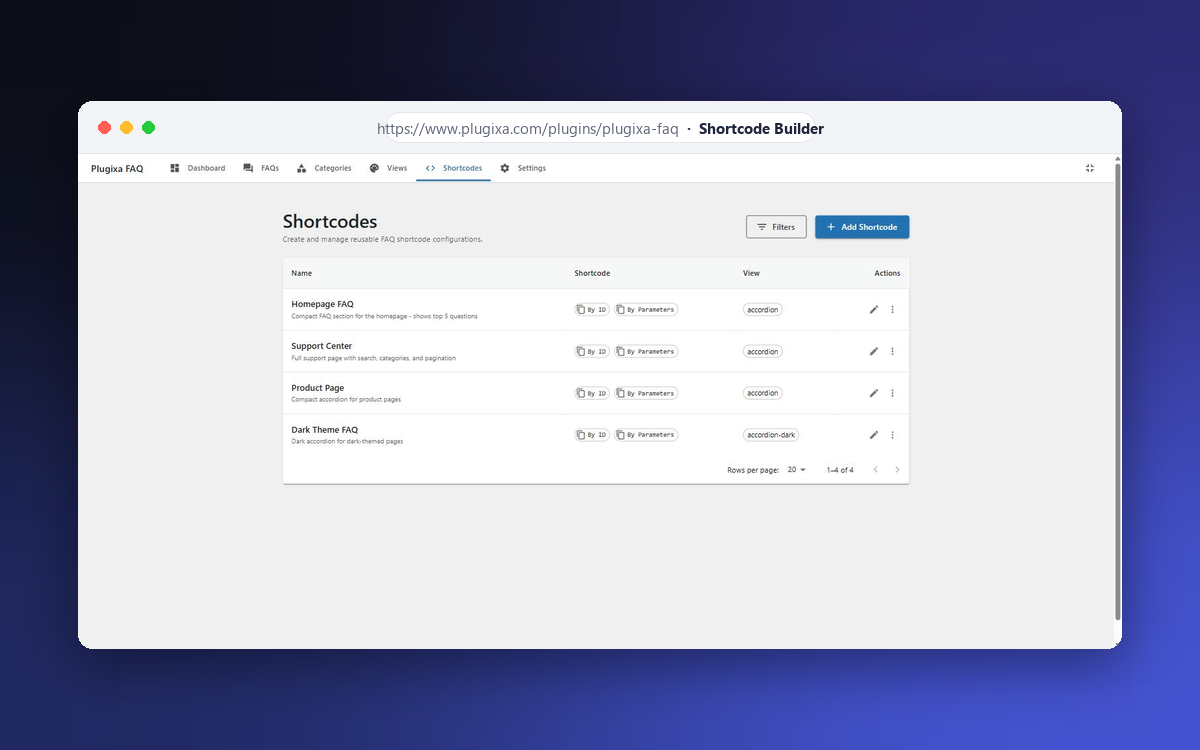Copy Homepage FAQ shortcode By Parameters
1200x750 pixels.
point(646,310)
